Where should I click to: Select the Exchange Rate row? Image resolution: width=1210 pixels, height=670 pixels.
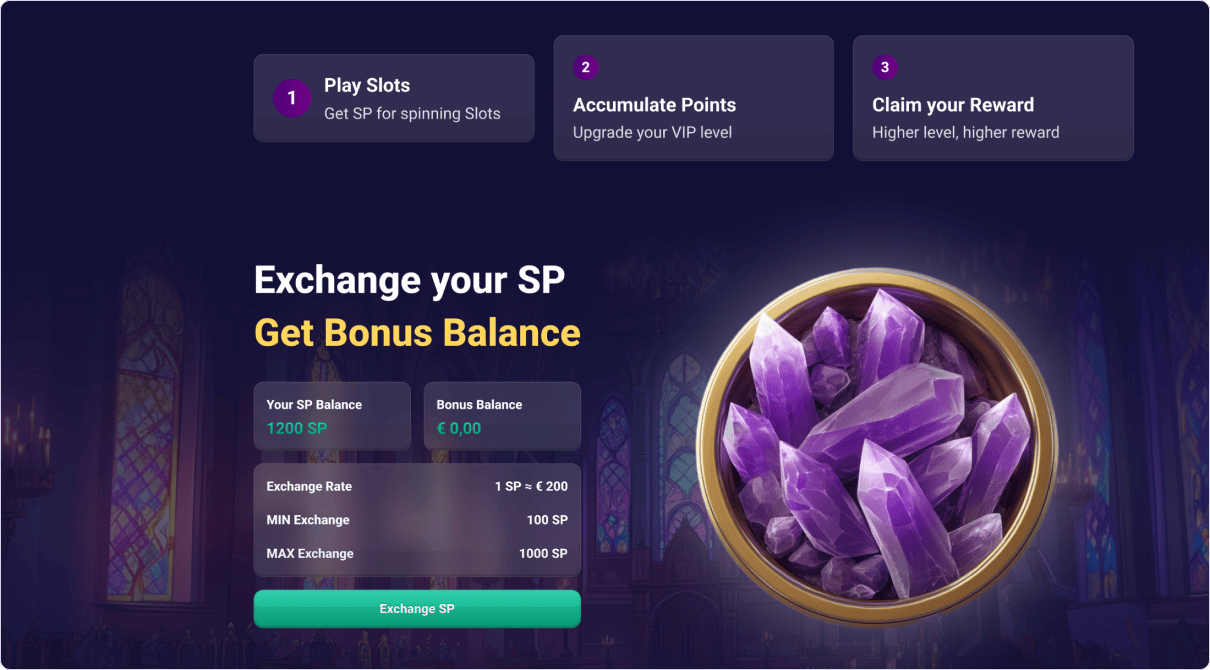point(417,487)
